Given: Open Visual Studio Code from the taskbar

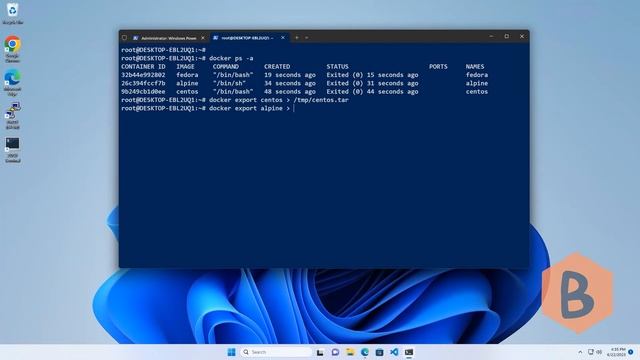Looking at the screenshot, I should [394, 352].
